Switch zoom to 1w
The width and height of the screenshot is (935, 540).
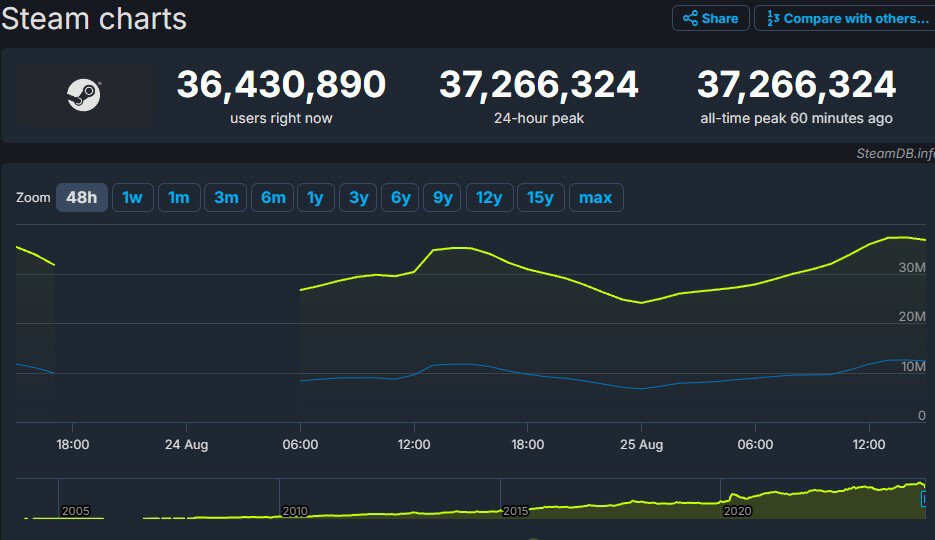132,197
